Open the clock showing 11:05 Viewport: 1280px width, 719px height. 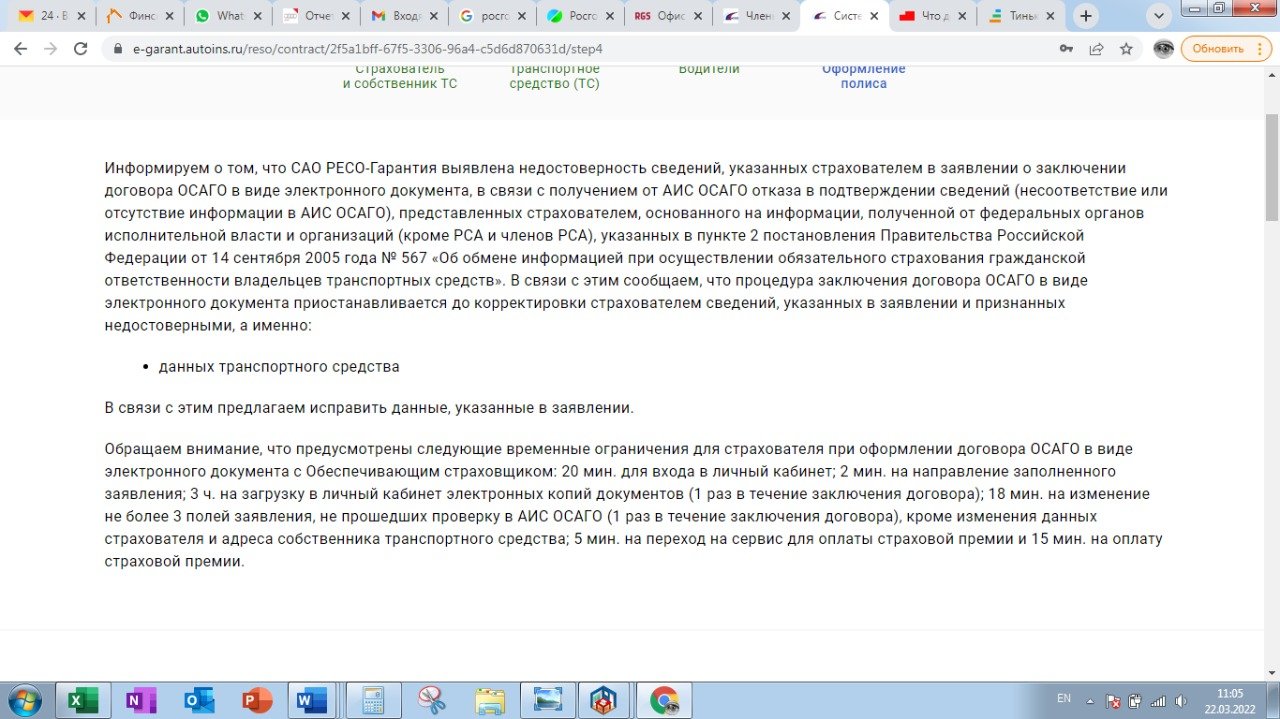1230,693
